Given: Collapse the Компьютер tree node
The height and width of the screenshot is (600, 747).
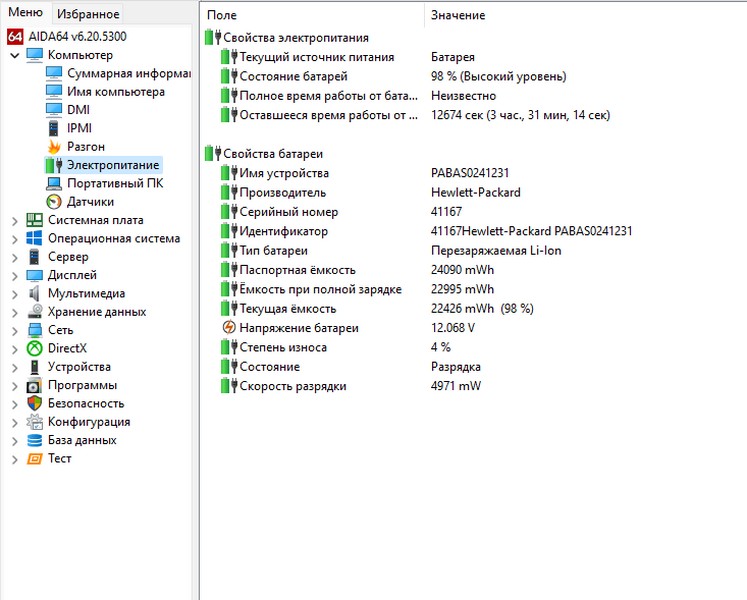Looking at the screenshot, I should point(14,56).
